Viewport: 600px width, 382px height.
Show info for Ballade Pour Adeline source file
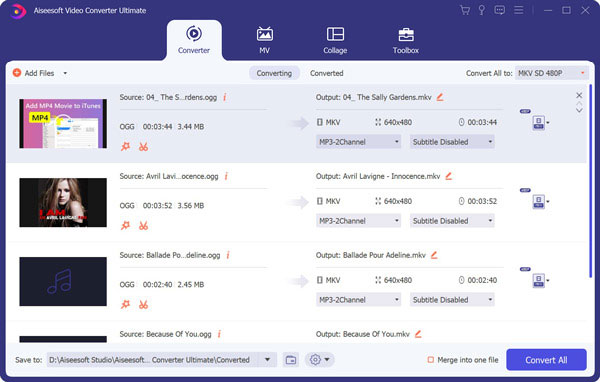[x=228, y=255]
